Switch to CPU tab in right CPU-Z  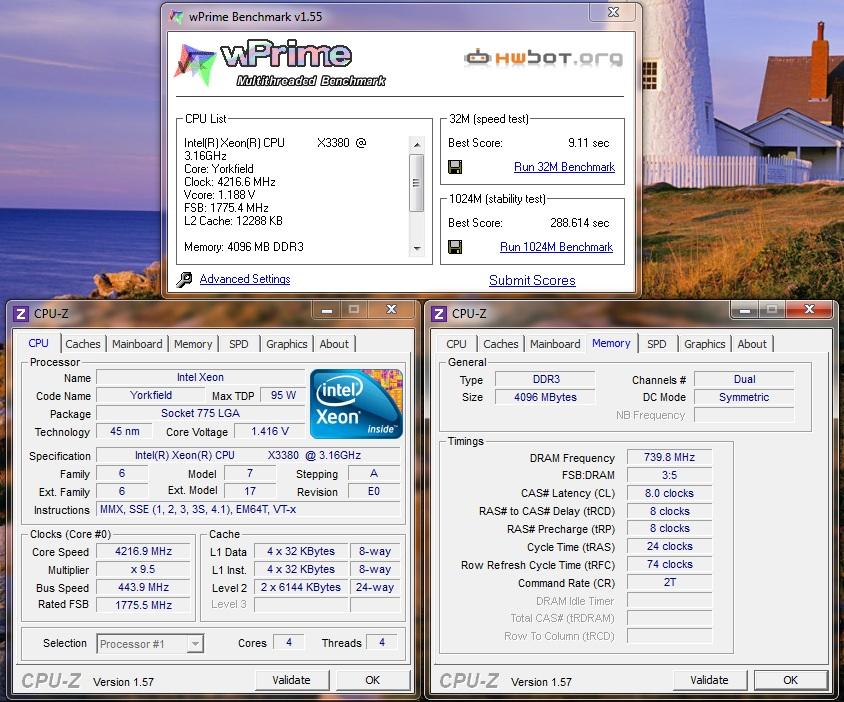[456, 344]
